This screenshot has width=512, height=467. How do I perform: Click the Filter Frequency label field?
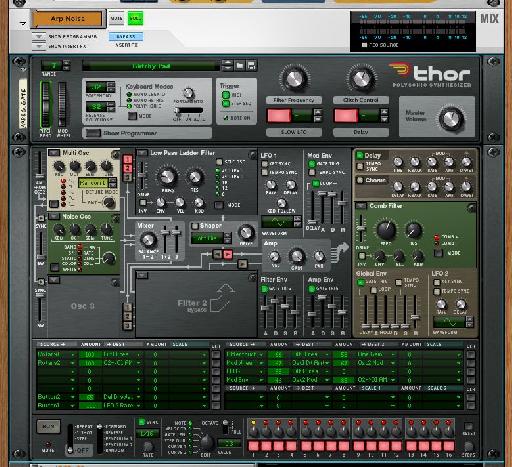[x=294, y=100]
